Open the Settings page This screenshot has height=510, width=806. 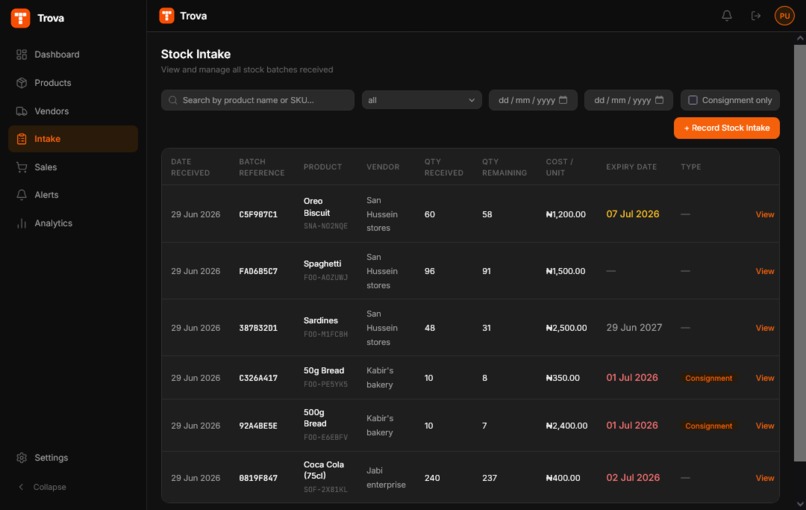(73, 458)
